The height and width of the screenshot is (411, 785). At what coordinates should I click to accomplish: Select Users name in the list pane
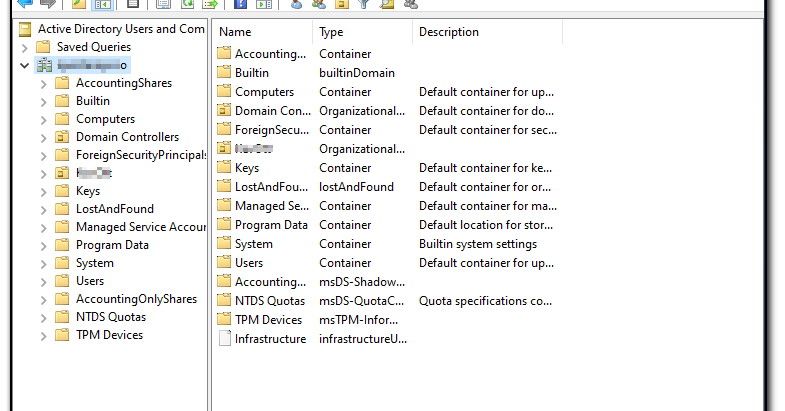pos(249,263)
